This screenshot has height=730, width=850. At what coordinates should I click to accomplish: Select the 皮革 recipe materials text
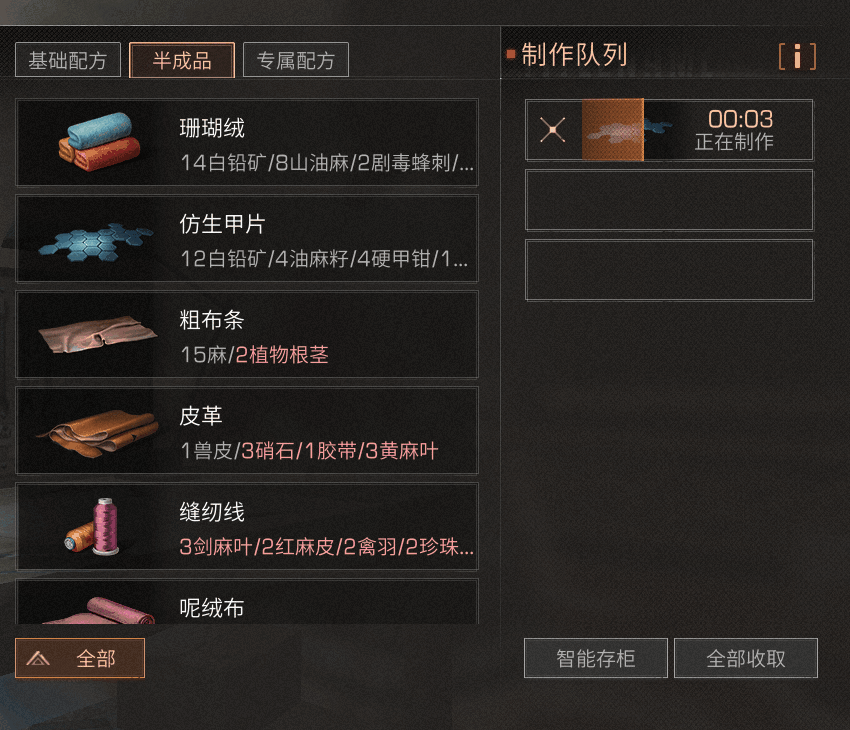(x=309, y=451)
